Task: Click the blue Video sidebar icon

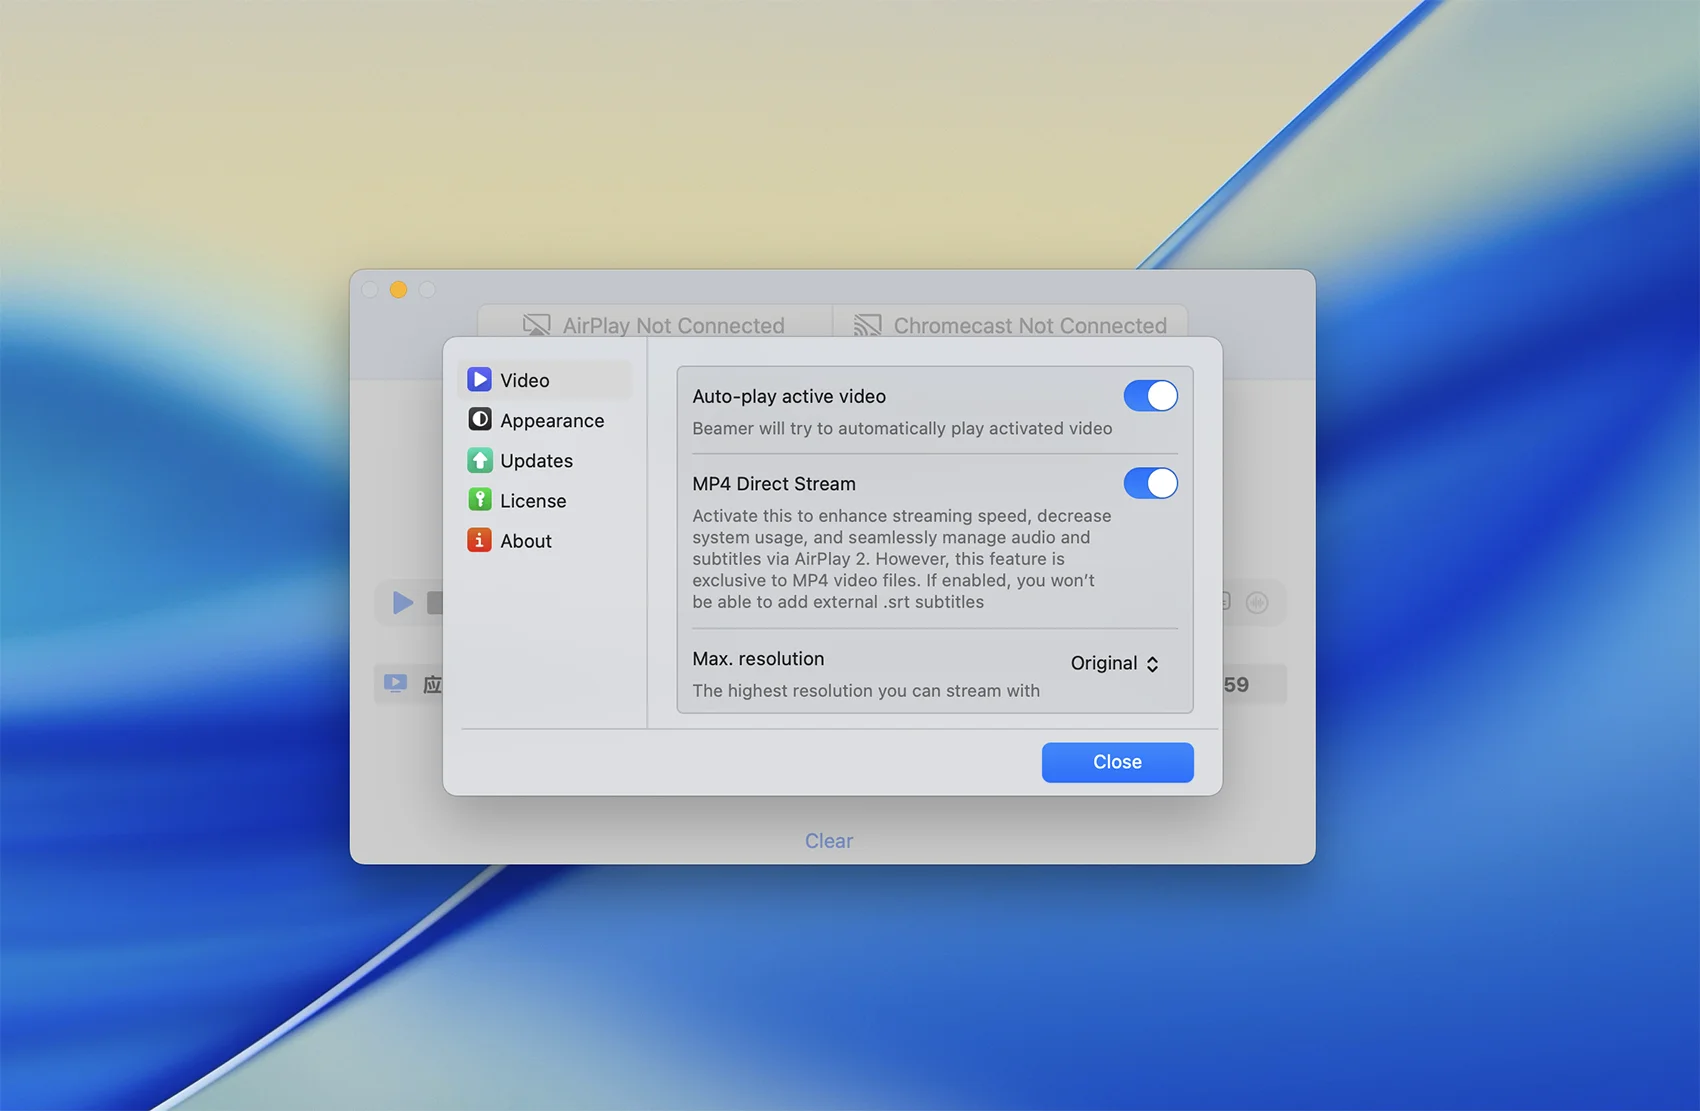Action: [479, 380]
